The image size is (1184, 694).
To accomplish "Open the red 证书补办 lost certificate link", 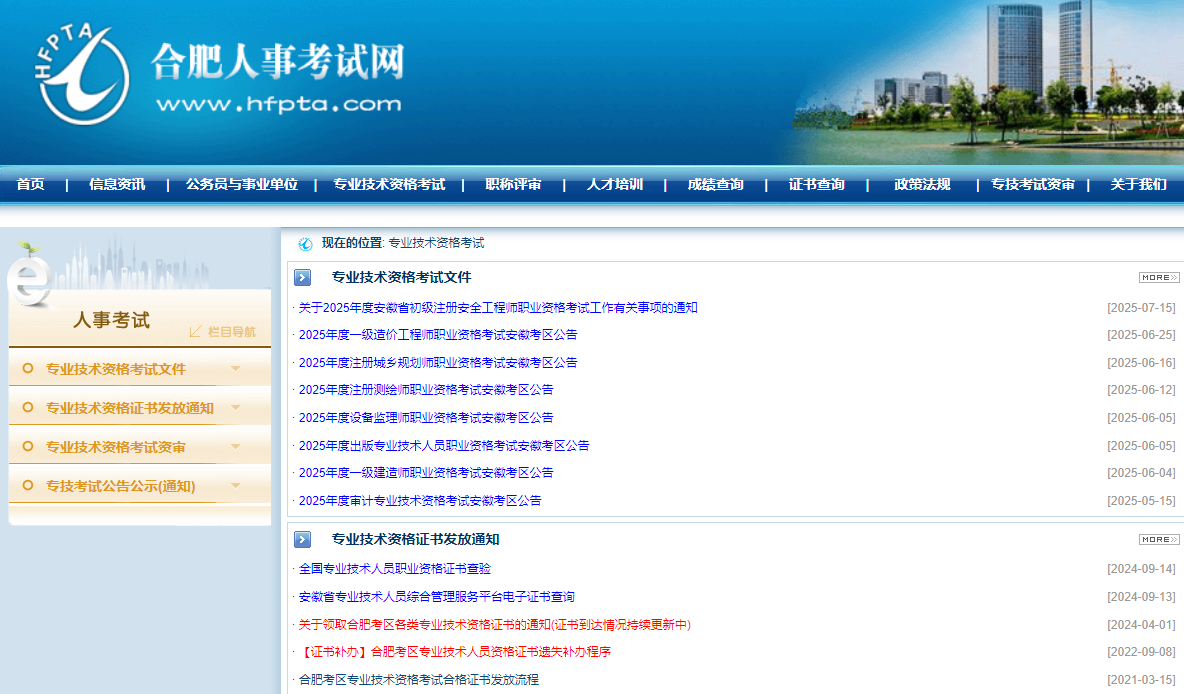I will [x=455, y=652].
